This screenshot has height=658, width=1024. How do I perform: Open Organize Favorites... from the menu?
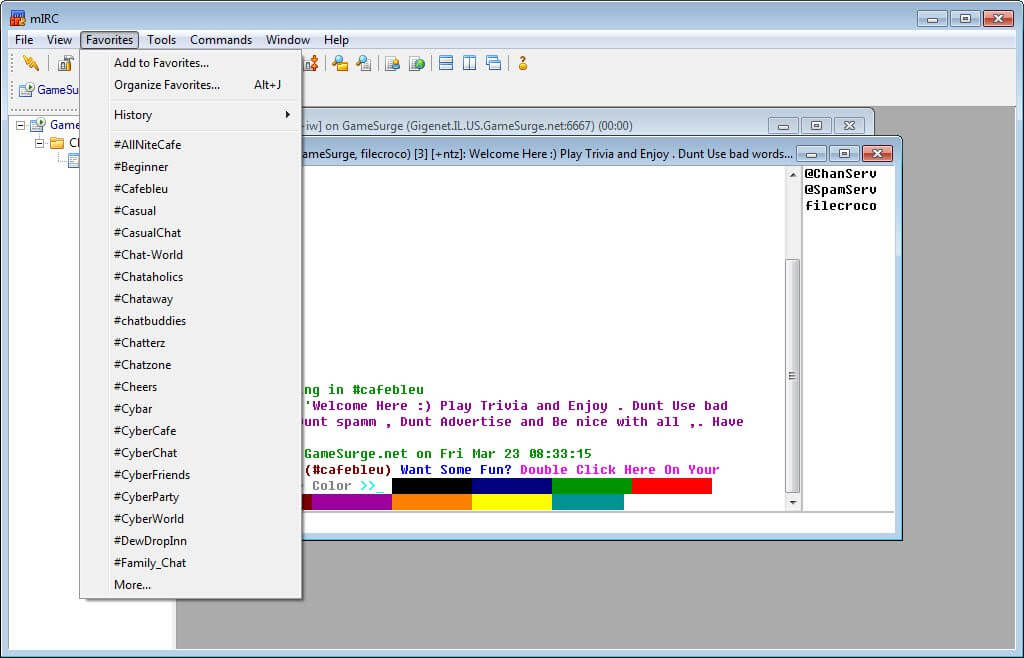coord(167,85)
